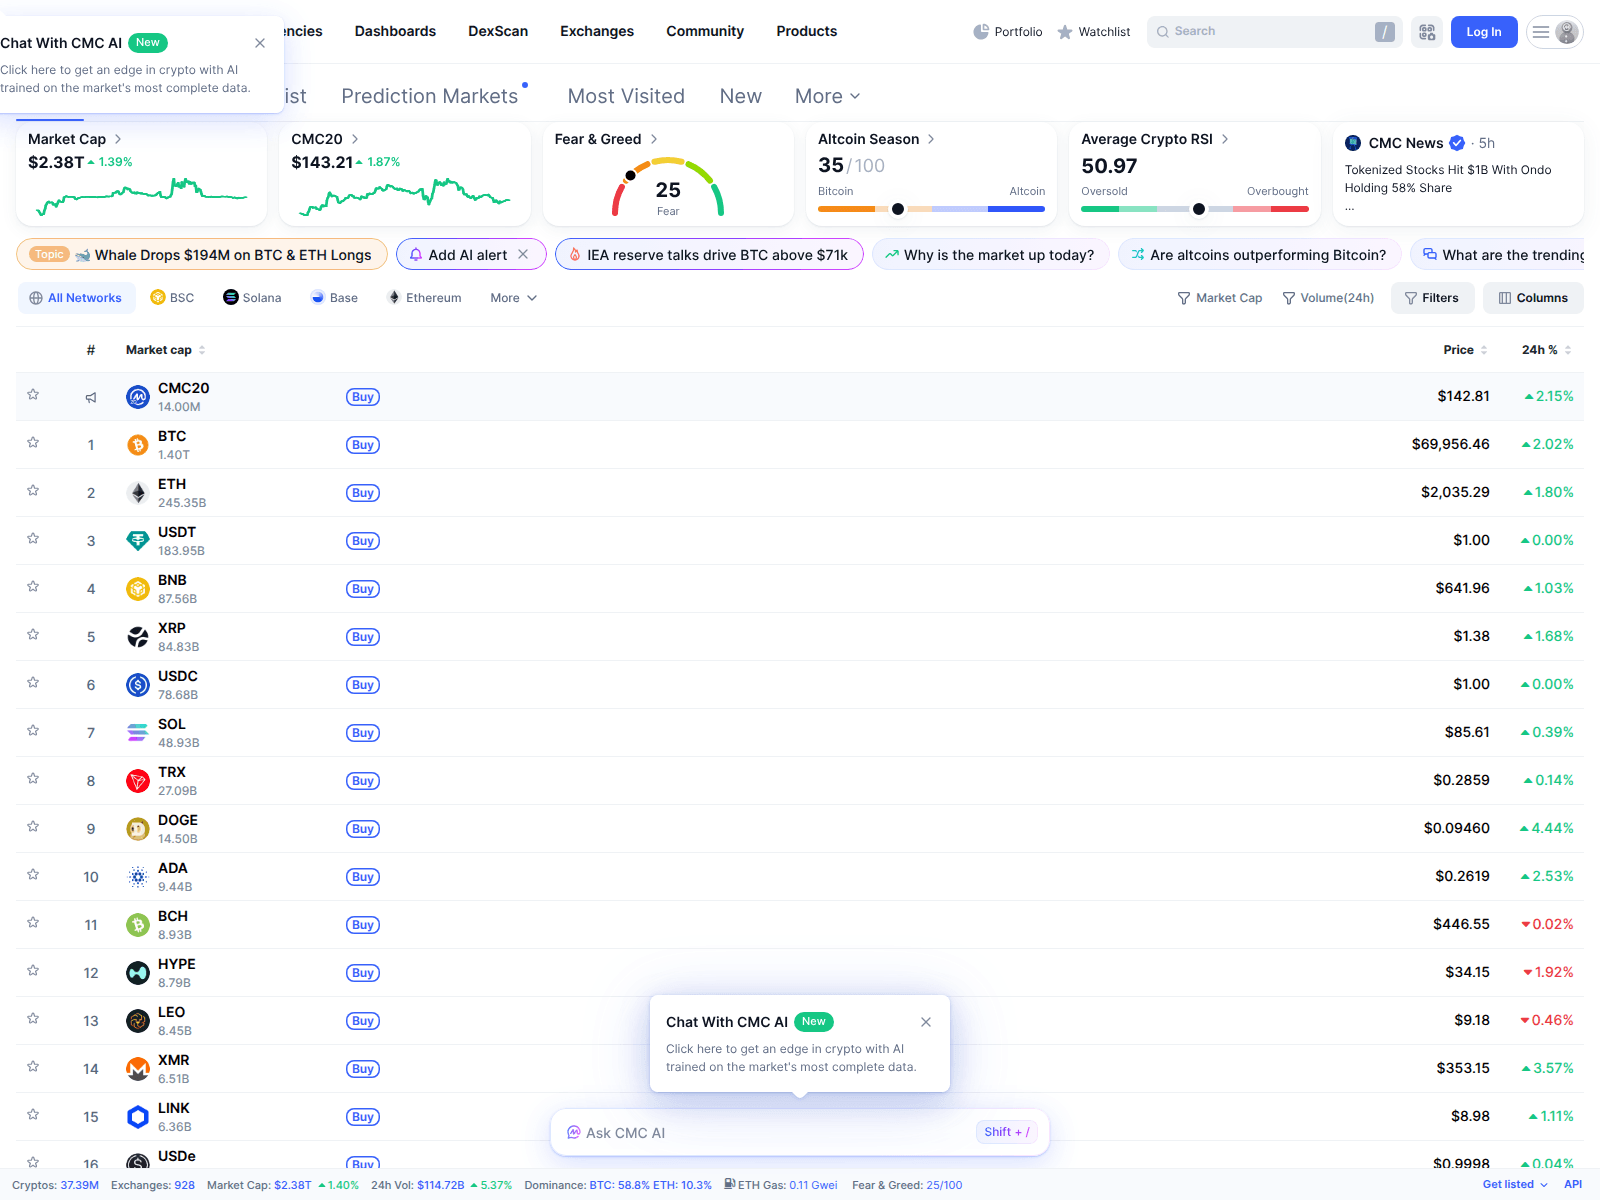The height and width of the screenshot is (1200, 1600).
Task: Toggle the watchlist star for SOL
Action: pos(33,731)
